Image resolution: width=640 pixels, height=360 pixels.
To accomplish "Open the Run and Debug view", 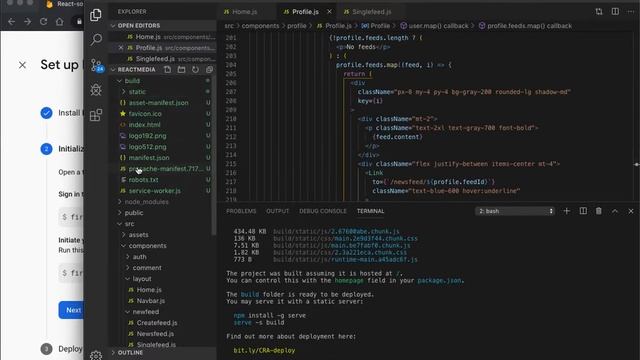I will point(96,90).
